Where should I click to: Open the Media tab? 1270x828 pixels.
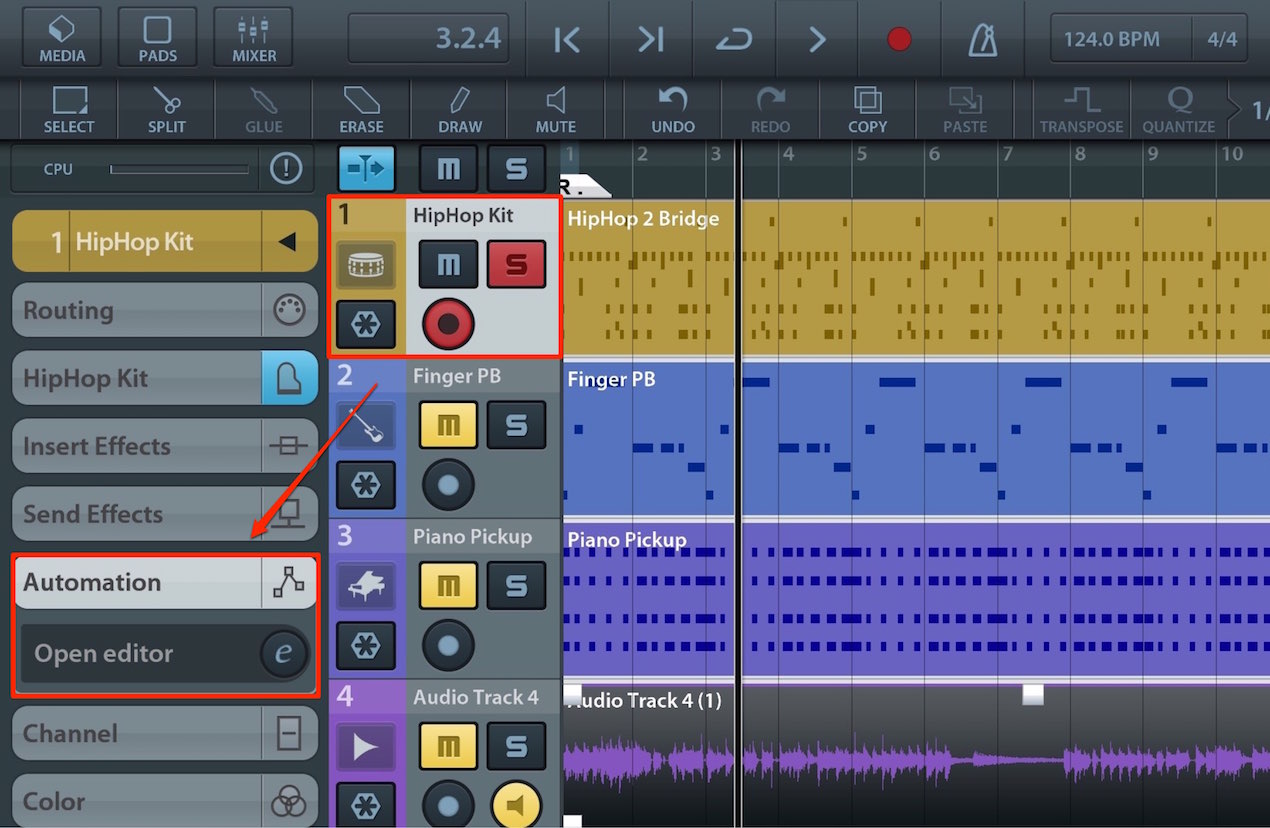(x=62, y=38)
